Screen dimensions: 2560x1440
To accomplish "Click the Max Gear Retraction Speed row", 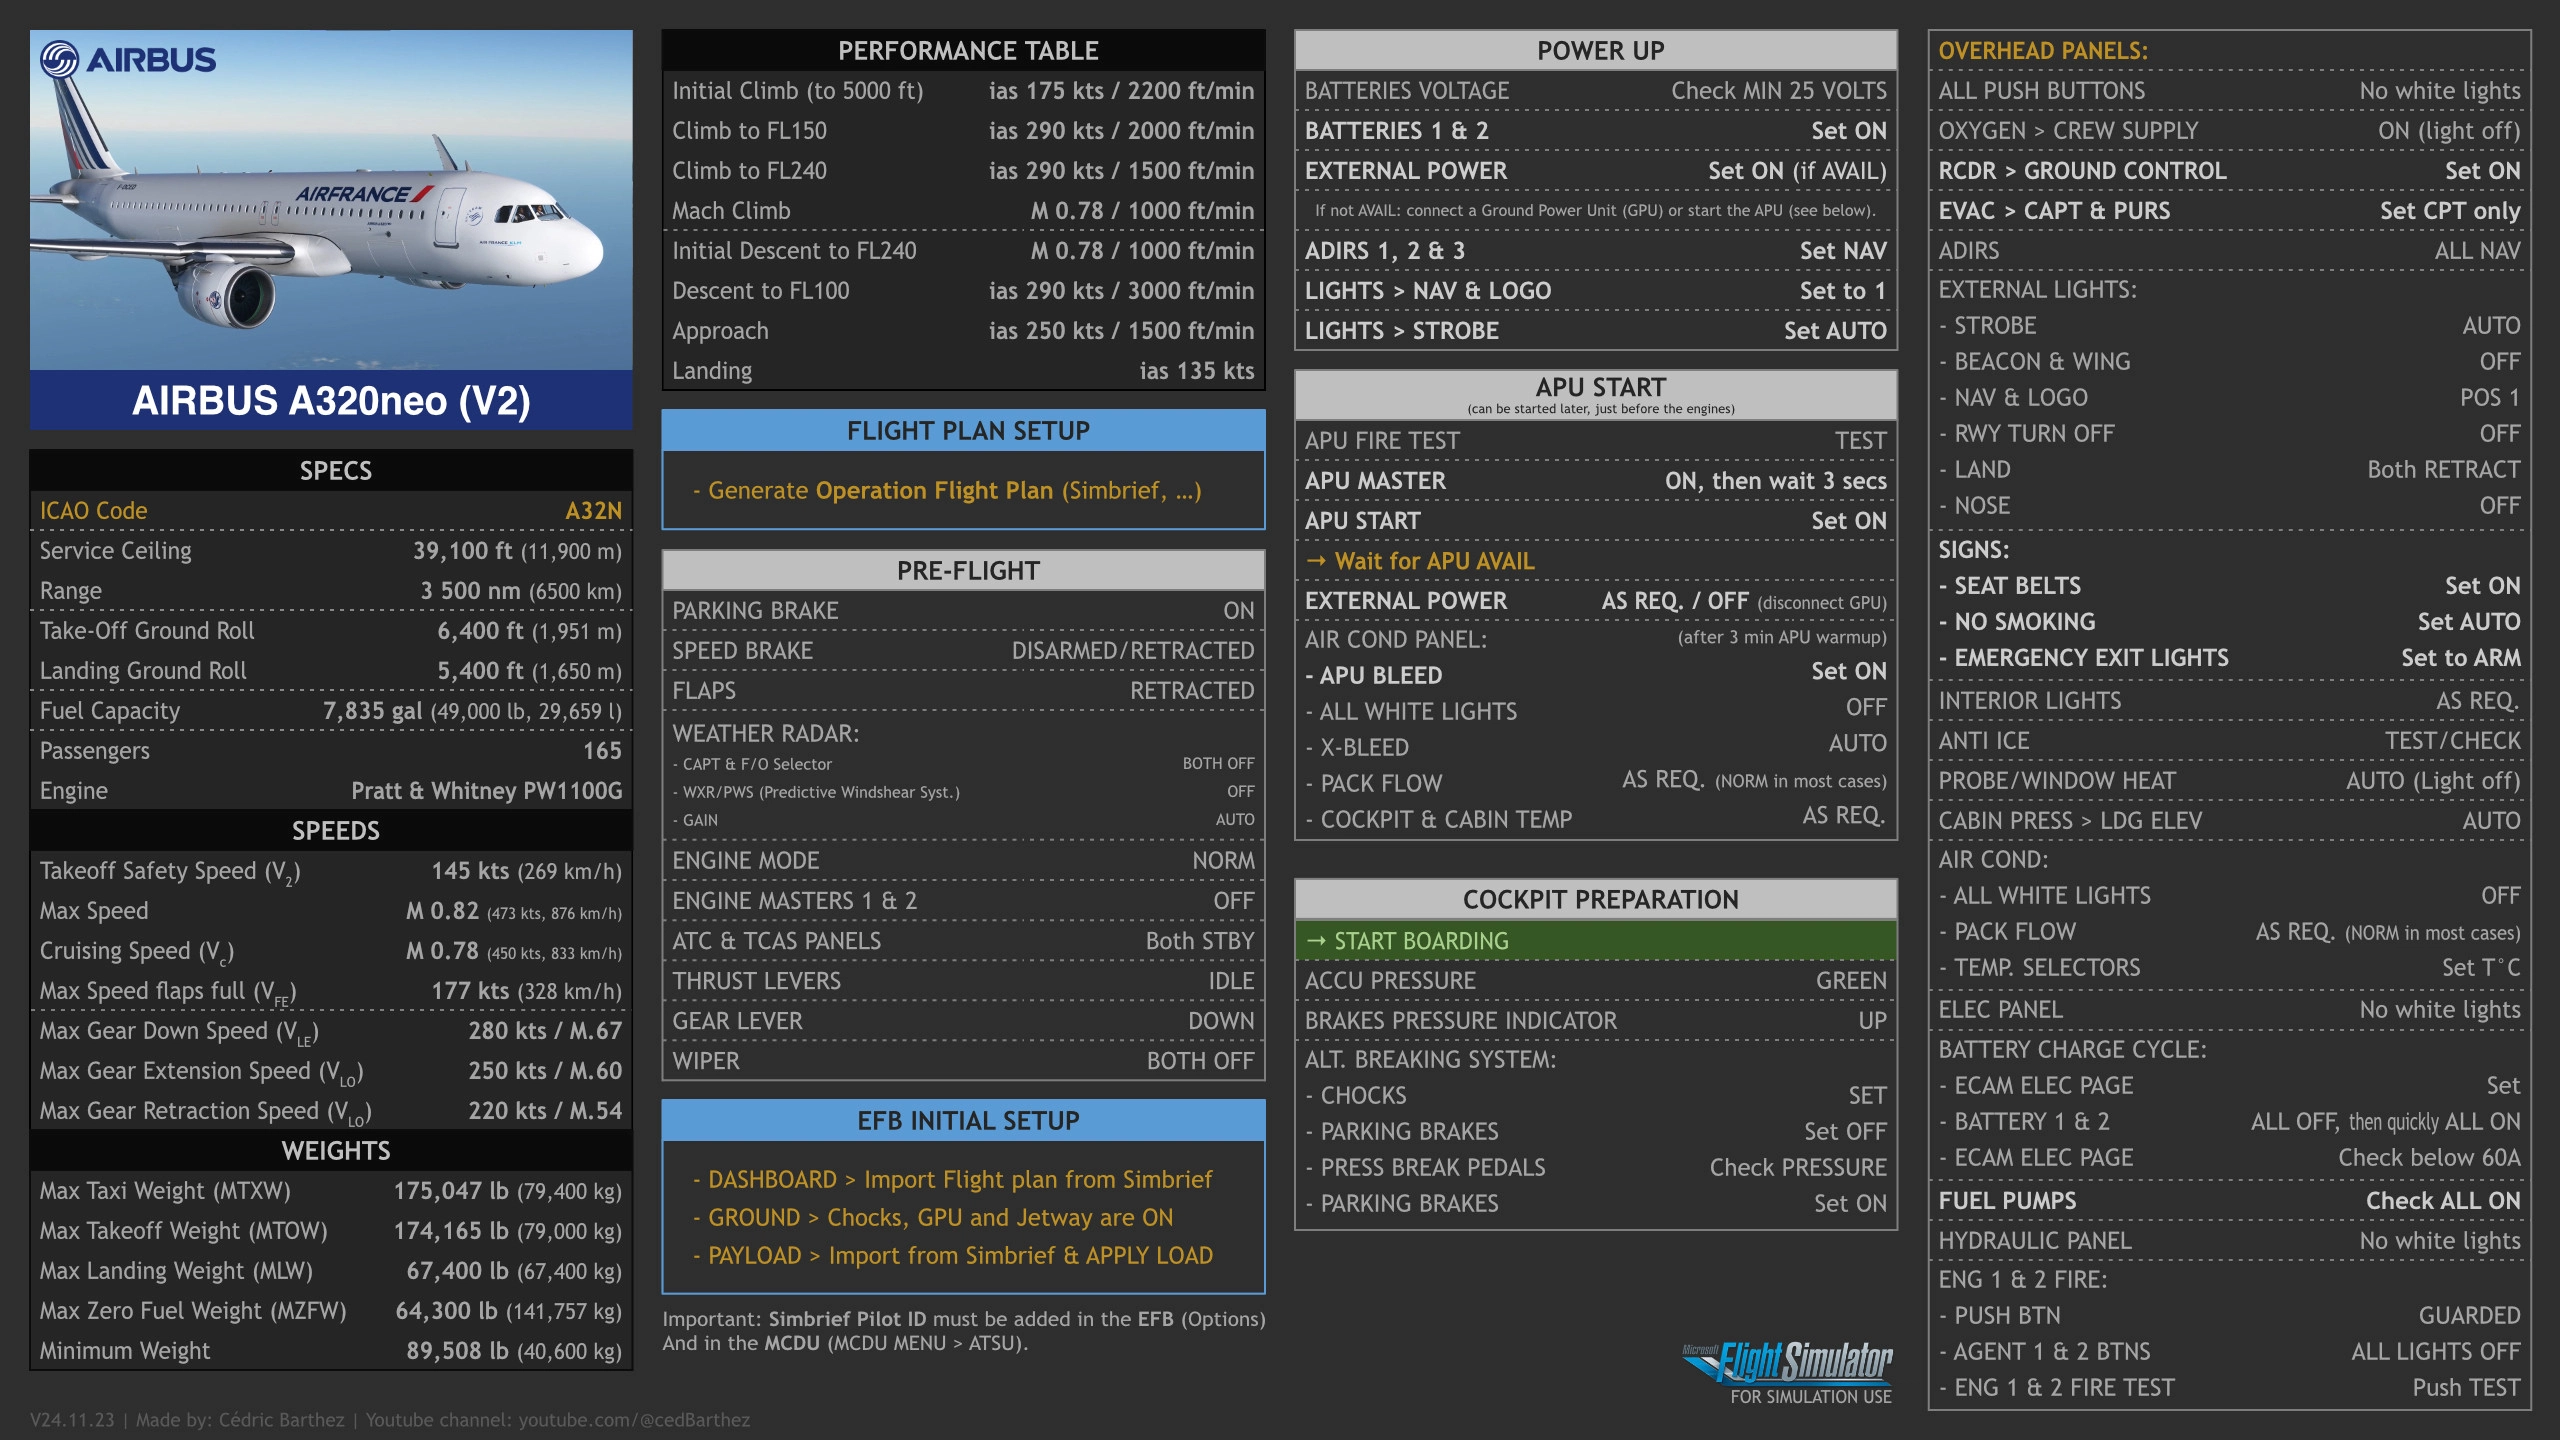I will click(x=331, y=1110).
